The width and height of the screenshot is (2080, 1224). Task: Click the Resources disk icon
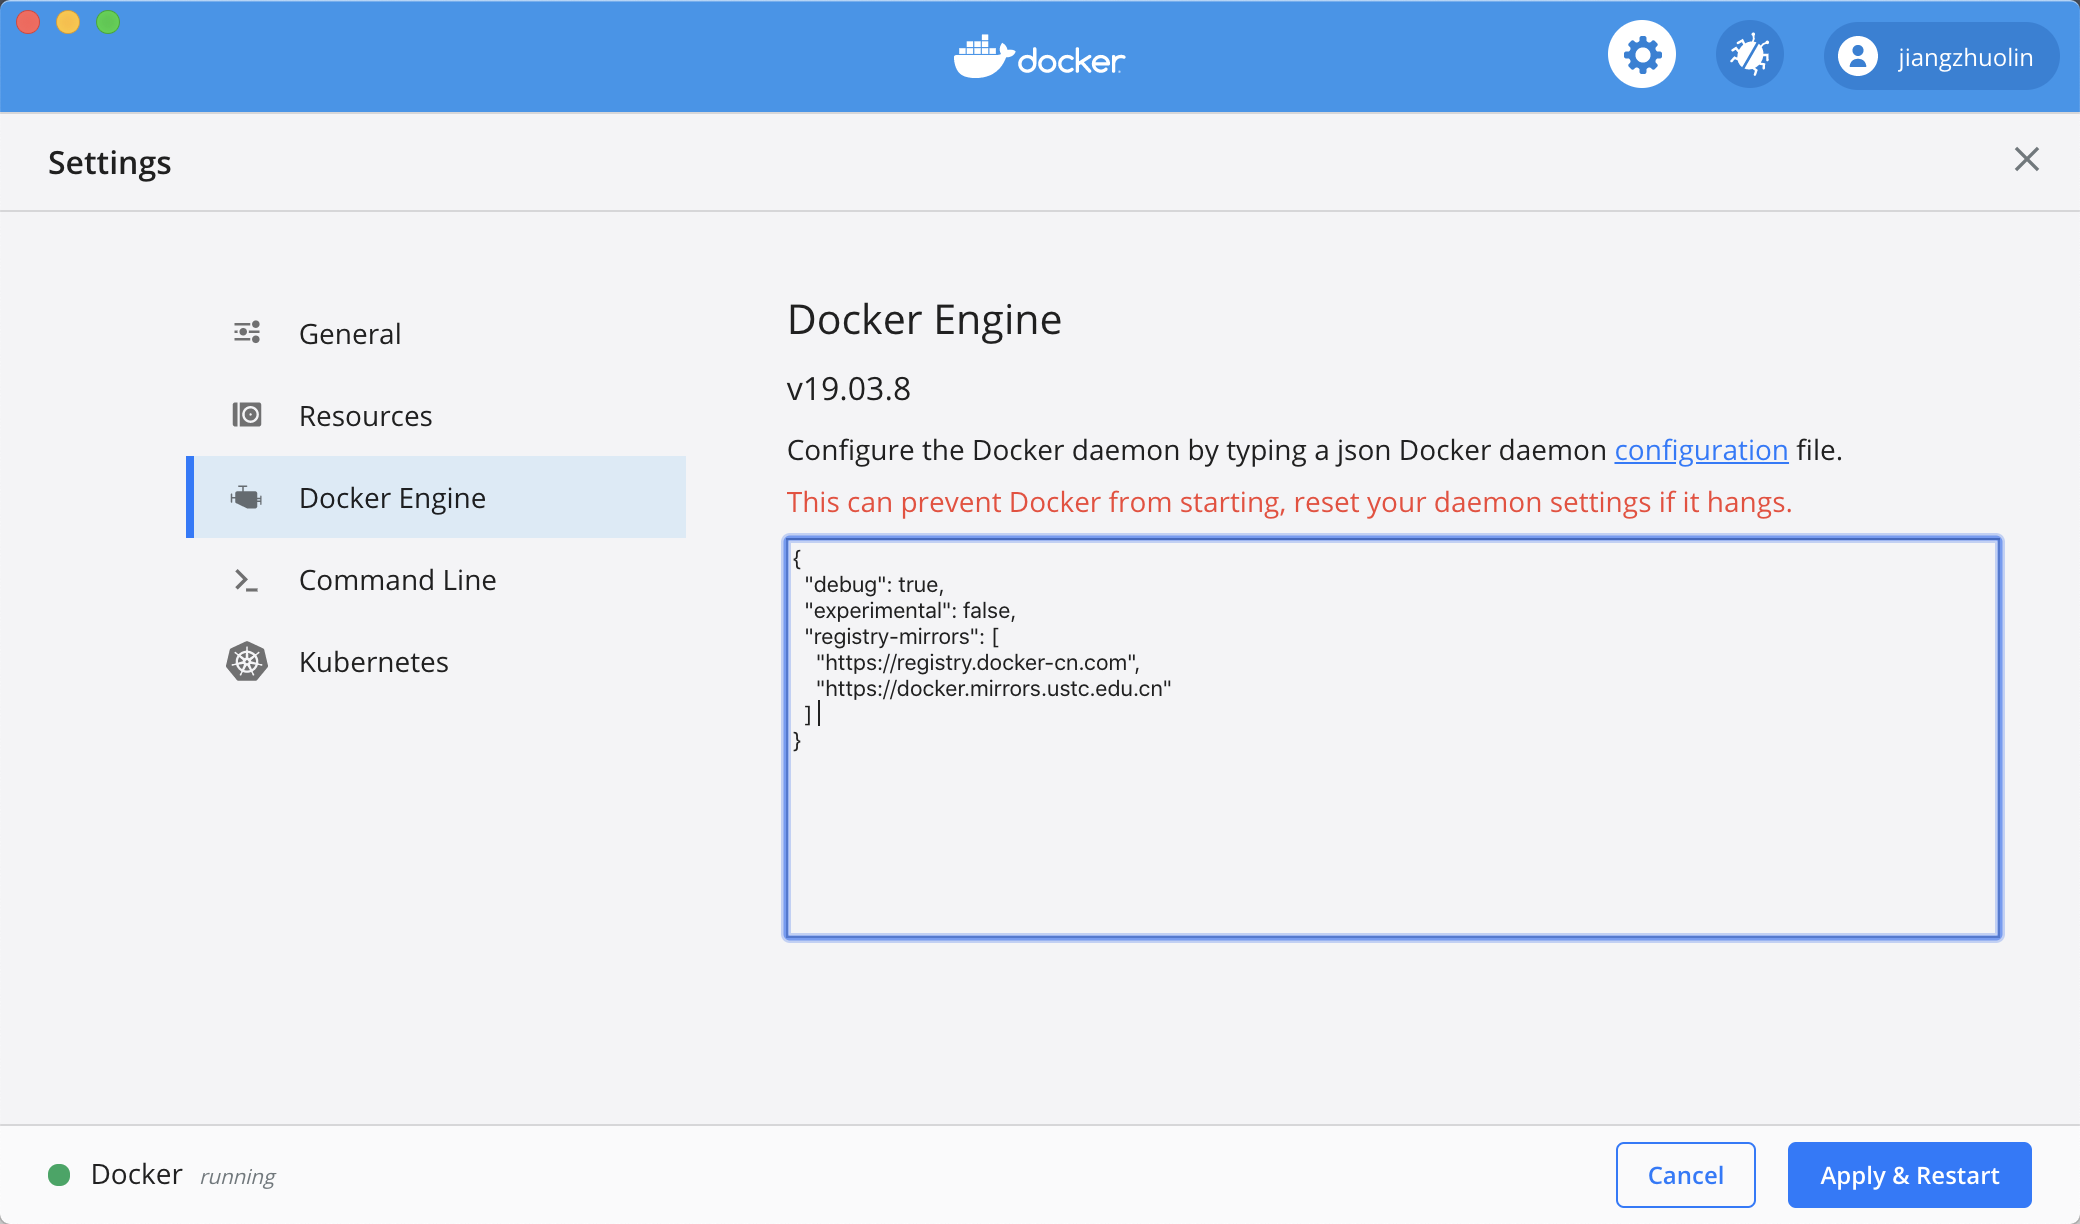247,414
